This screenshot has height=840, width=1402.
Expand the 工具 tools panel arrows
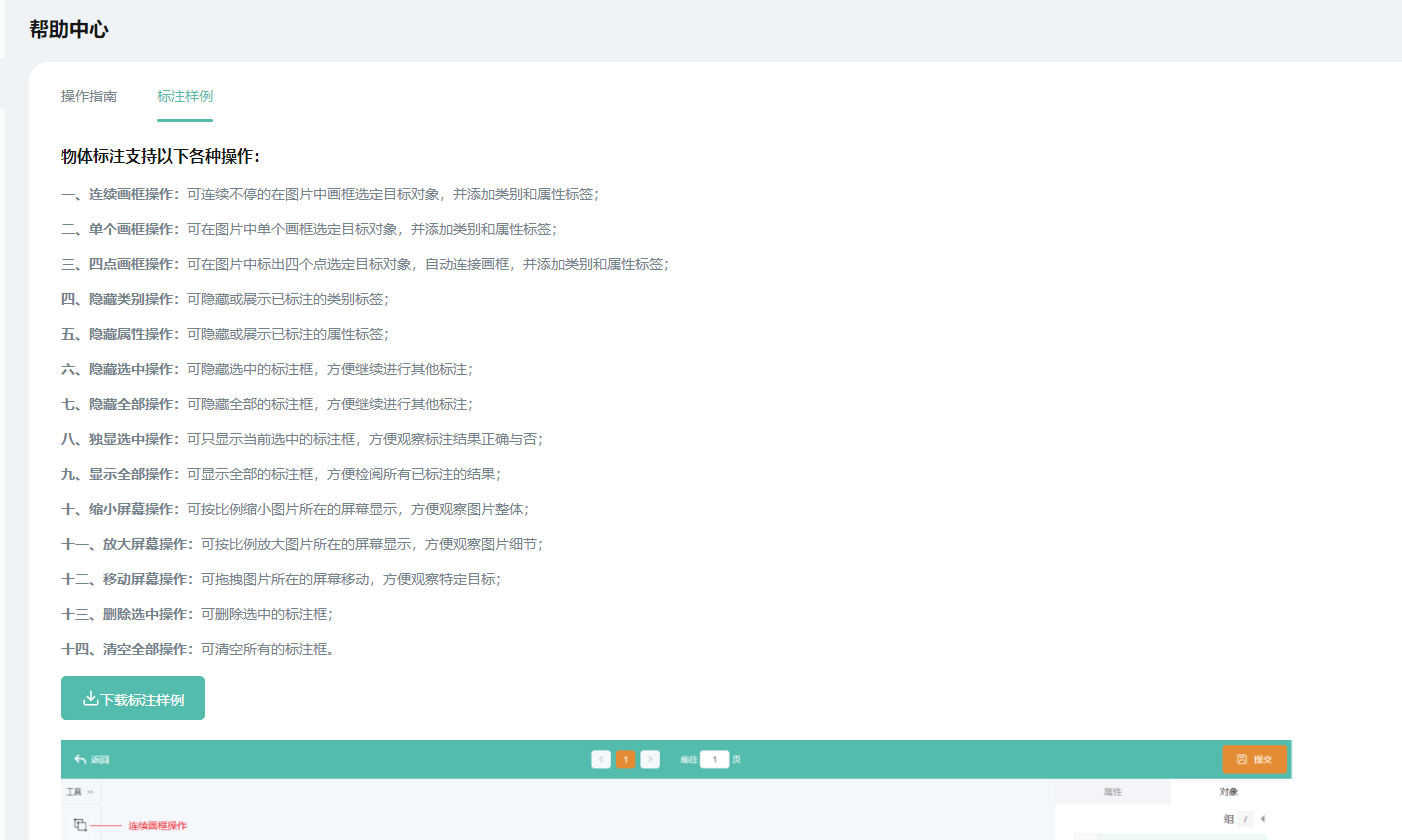pyautogui.click(x=90, y=791)
